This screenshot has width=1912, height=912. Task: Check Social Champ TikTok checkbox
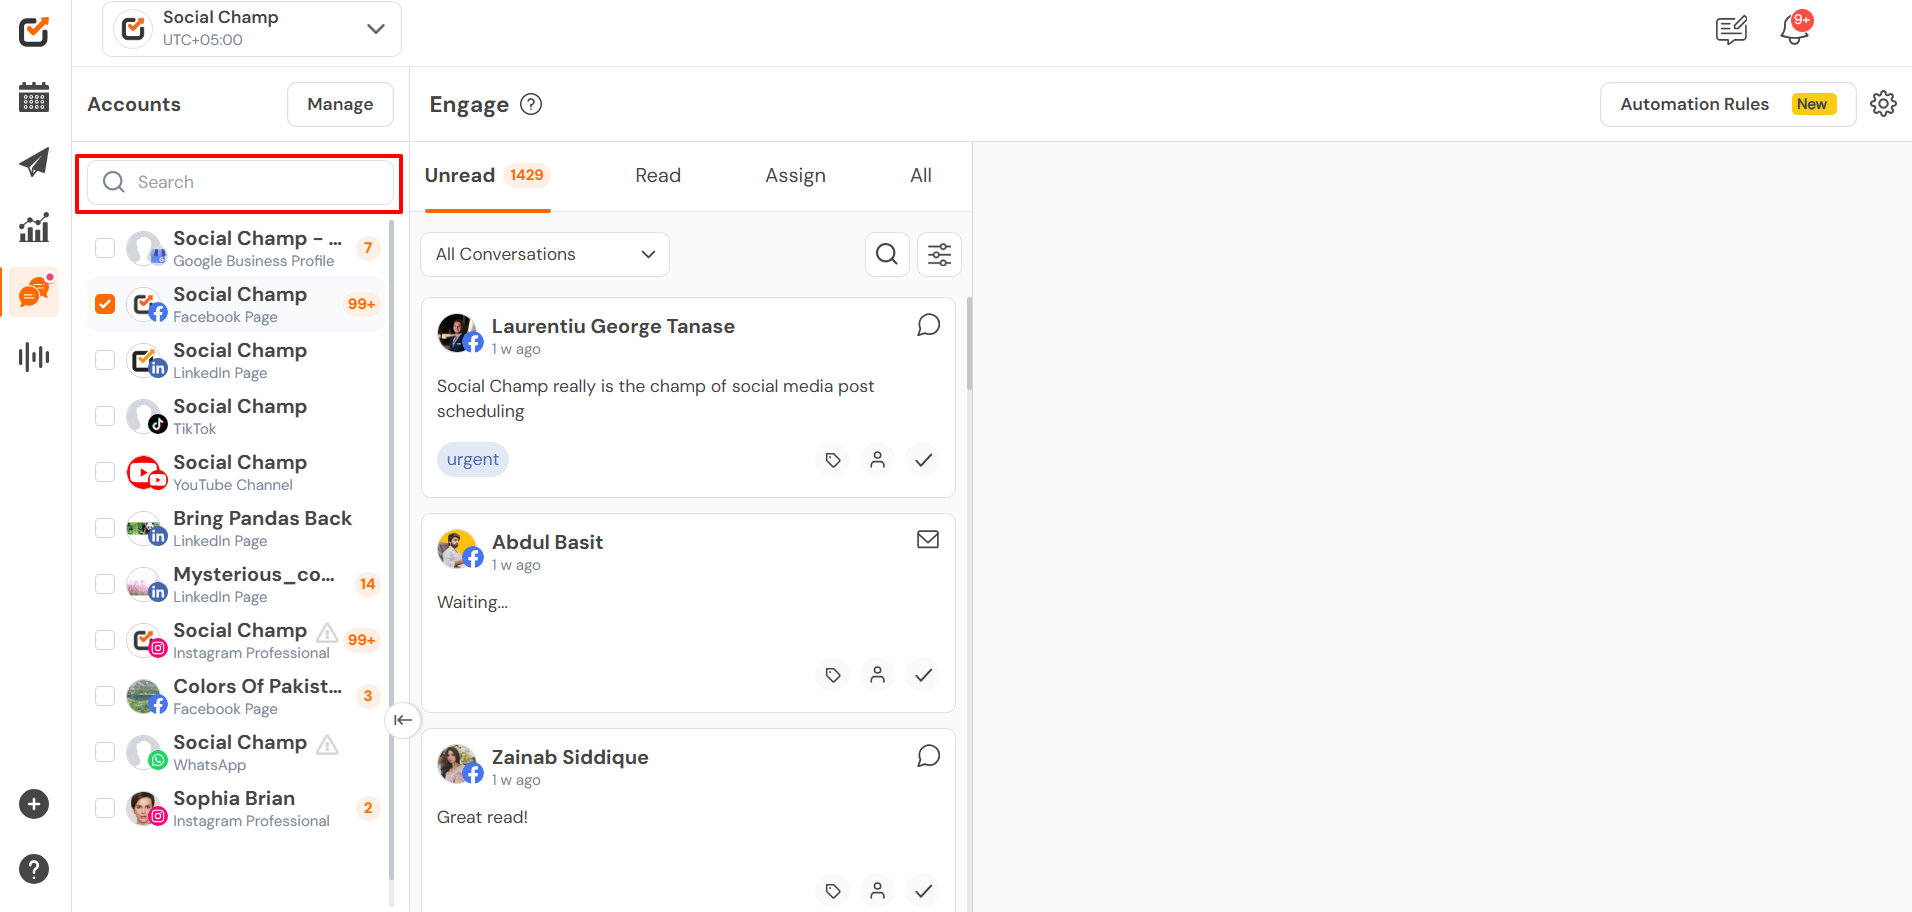pos(105,416)
